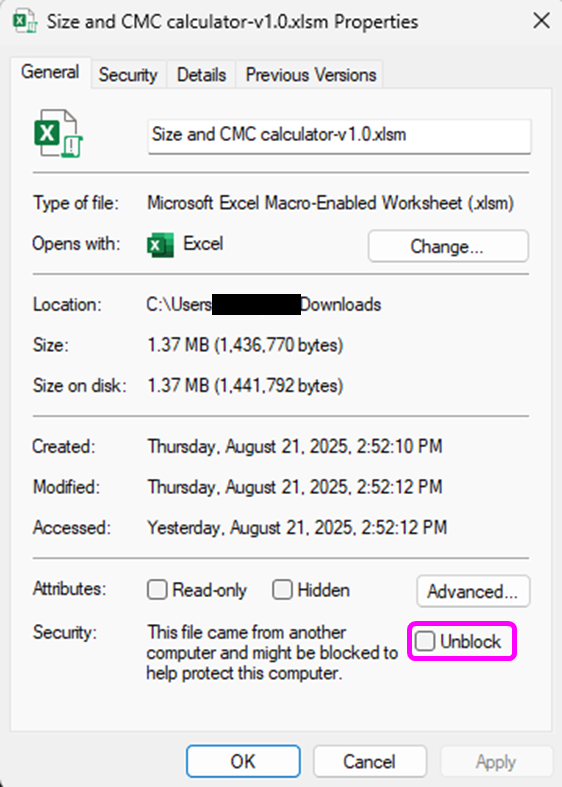The image size is (562, 787).
Task: Click into the file name text field
Action: pos(339,136)
